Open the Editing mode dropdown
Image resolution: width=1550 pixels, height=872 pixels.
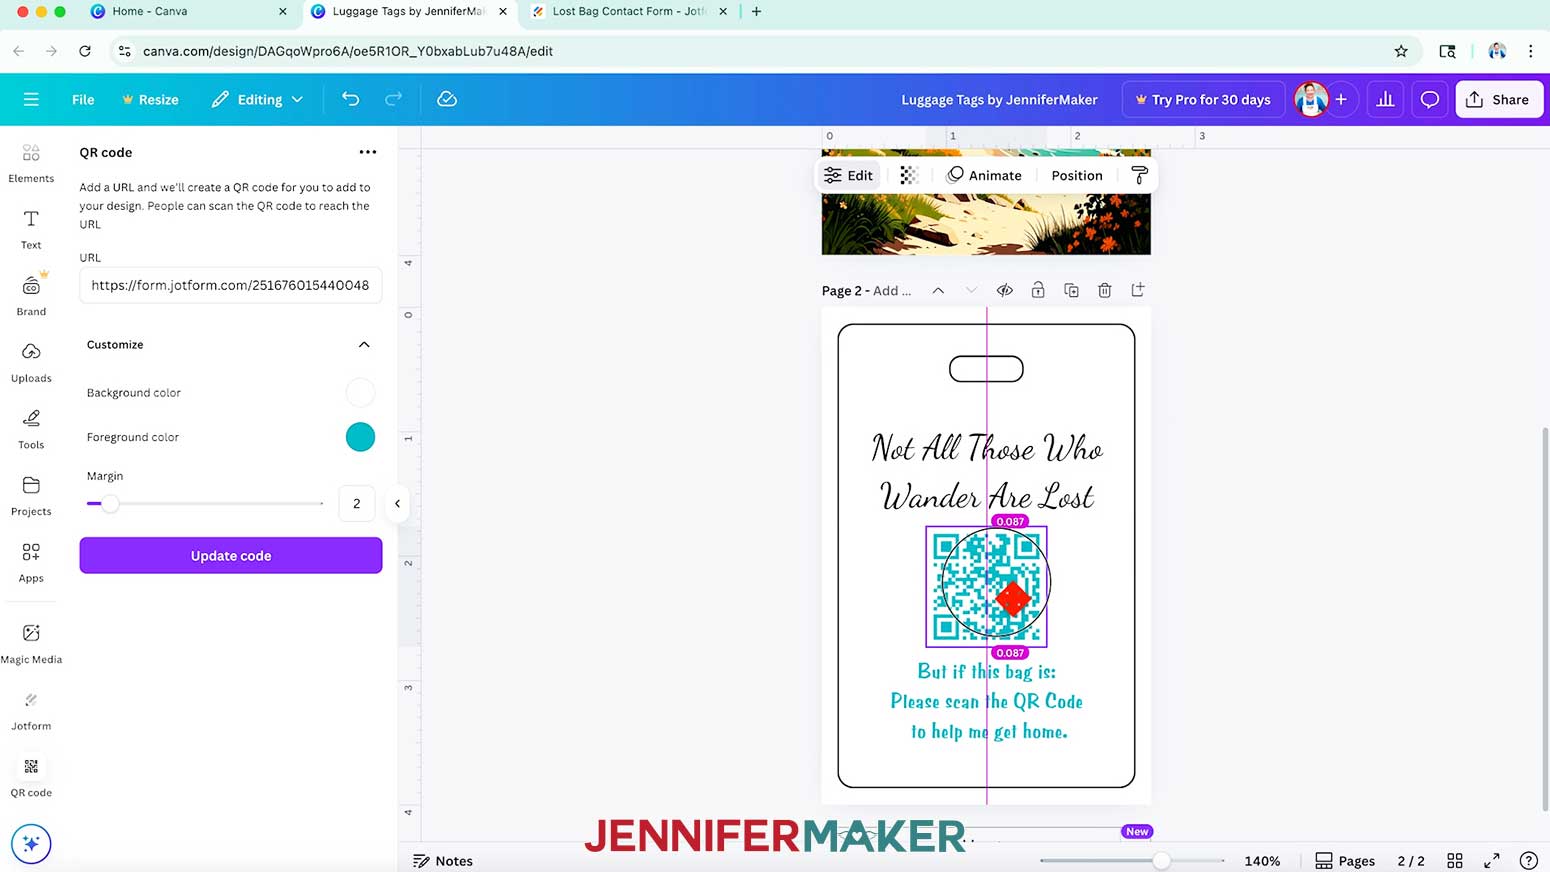(x=257, y=99)
